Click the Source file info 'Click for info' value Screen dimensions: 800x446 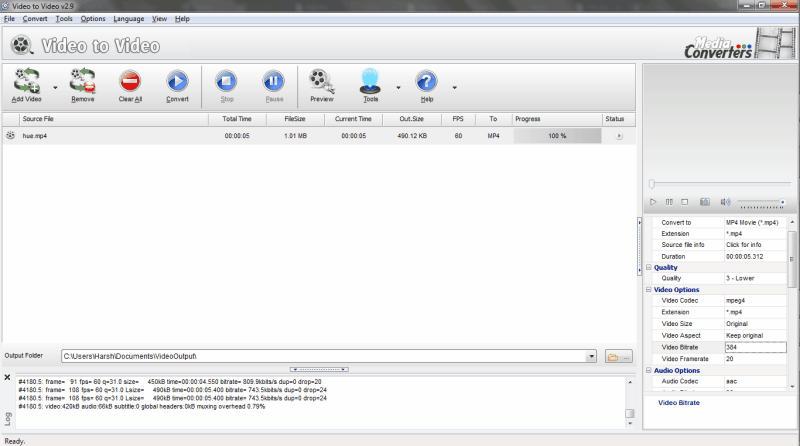755,245
